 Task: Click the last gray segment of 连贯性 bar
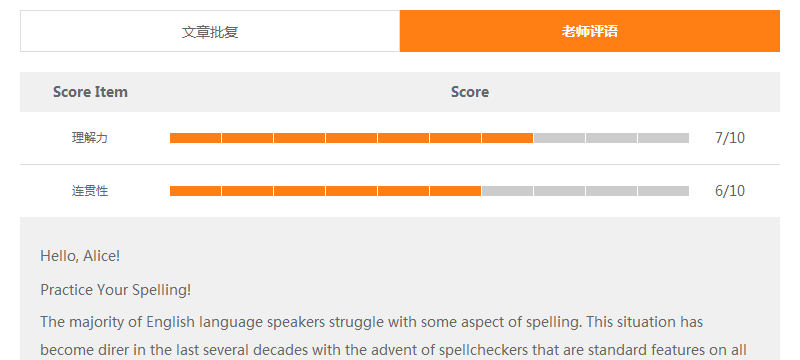664,191
